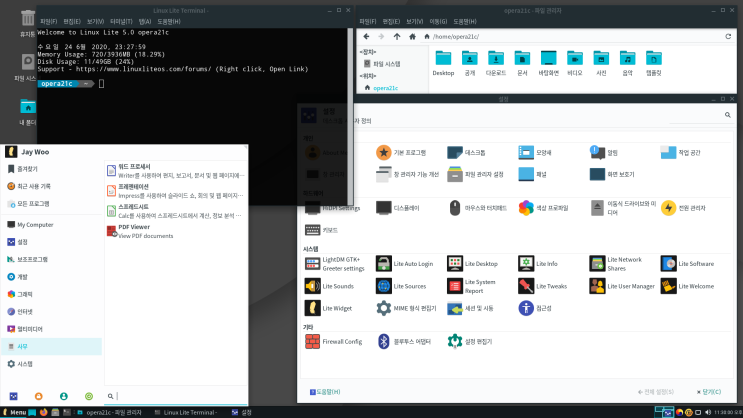This screenshot has width=743, height=418.
Task: Open the display (디스플레이) settings
Action: 398,208
